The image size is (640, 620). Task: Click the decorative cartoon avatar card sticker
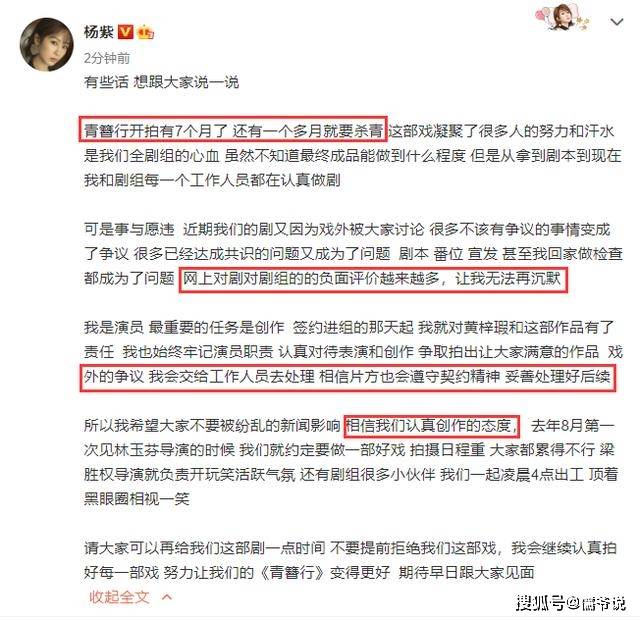coord(563,17)
